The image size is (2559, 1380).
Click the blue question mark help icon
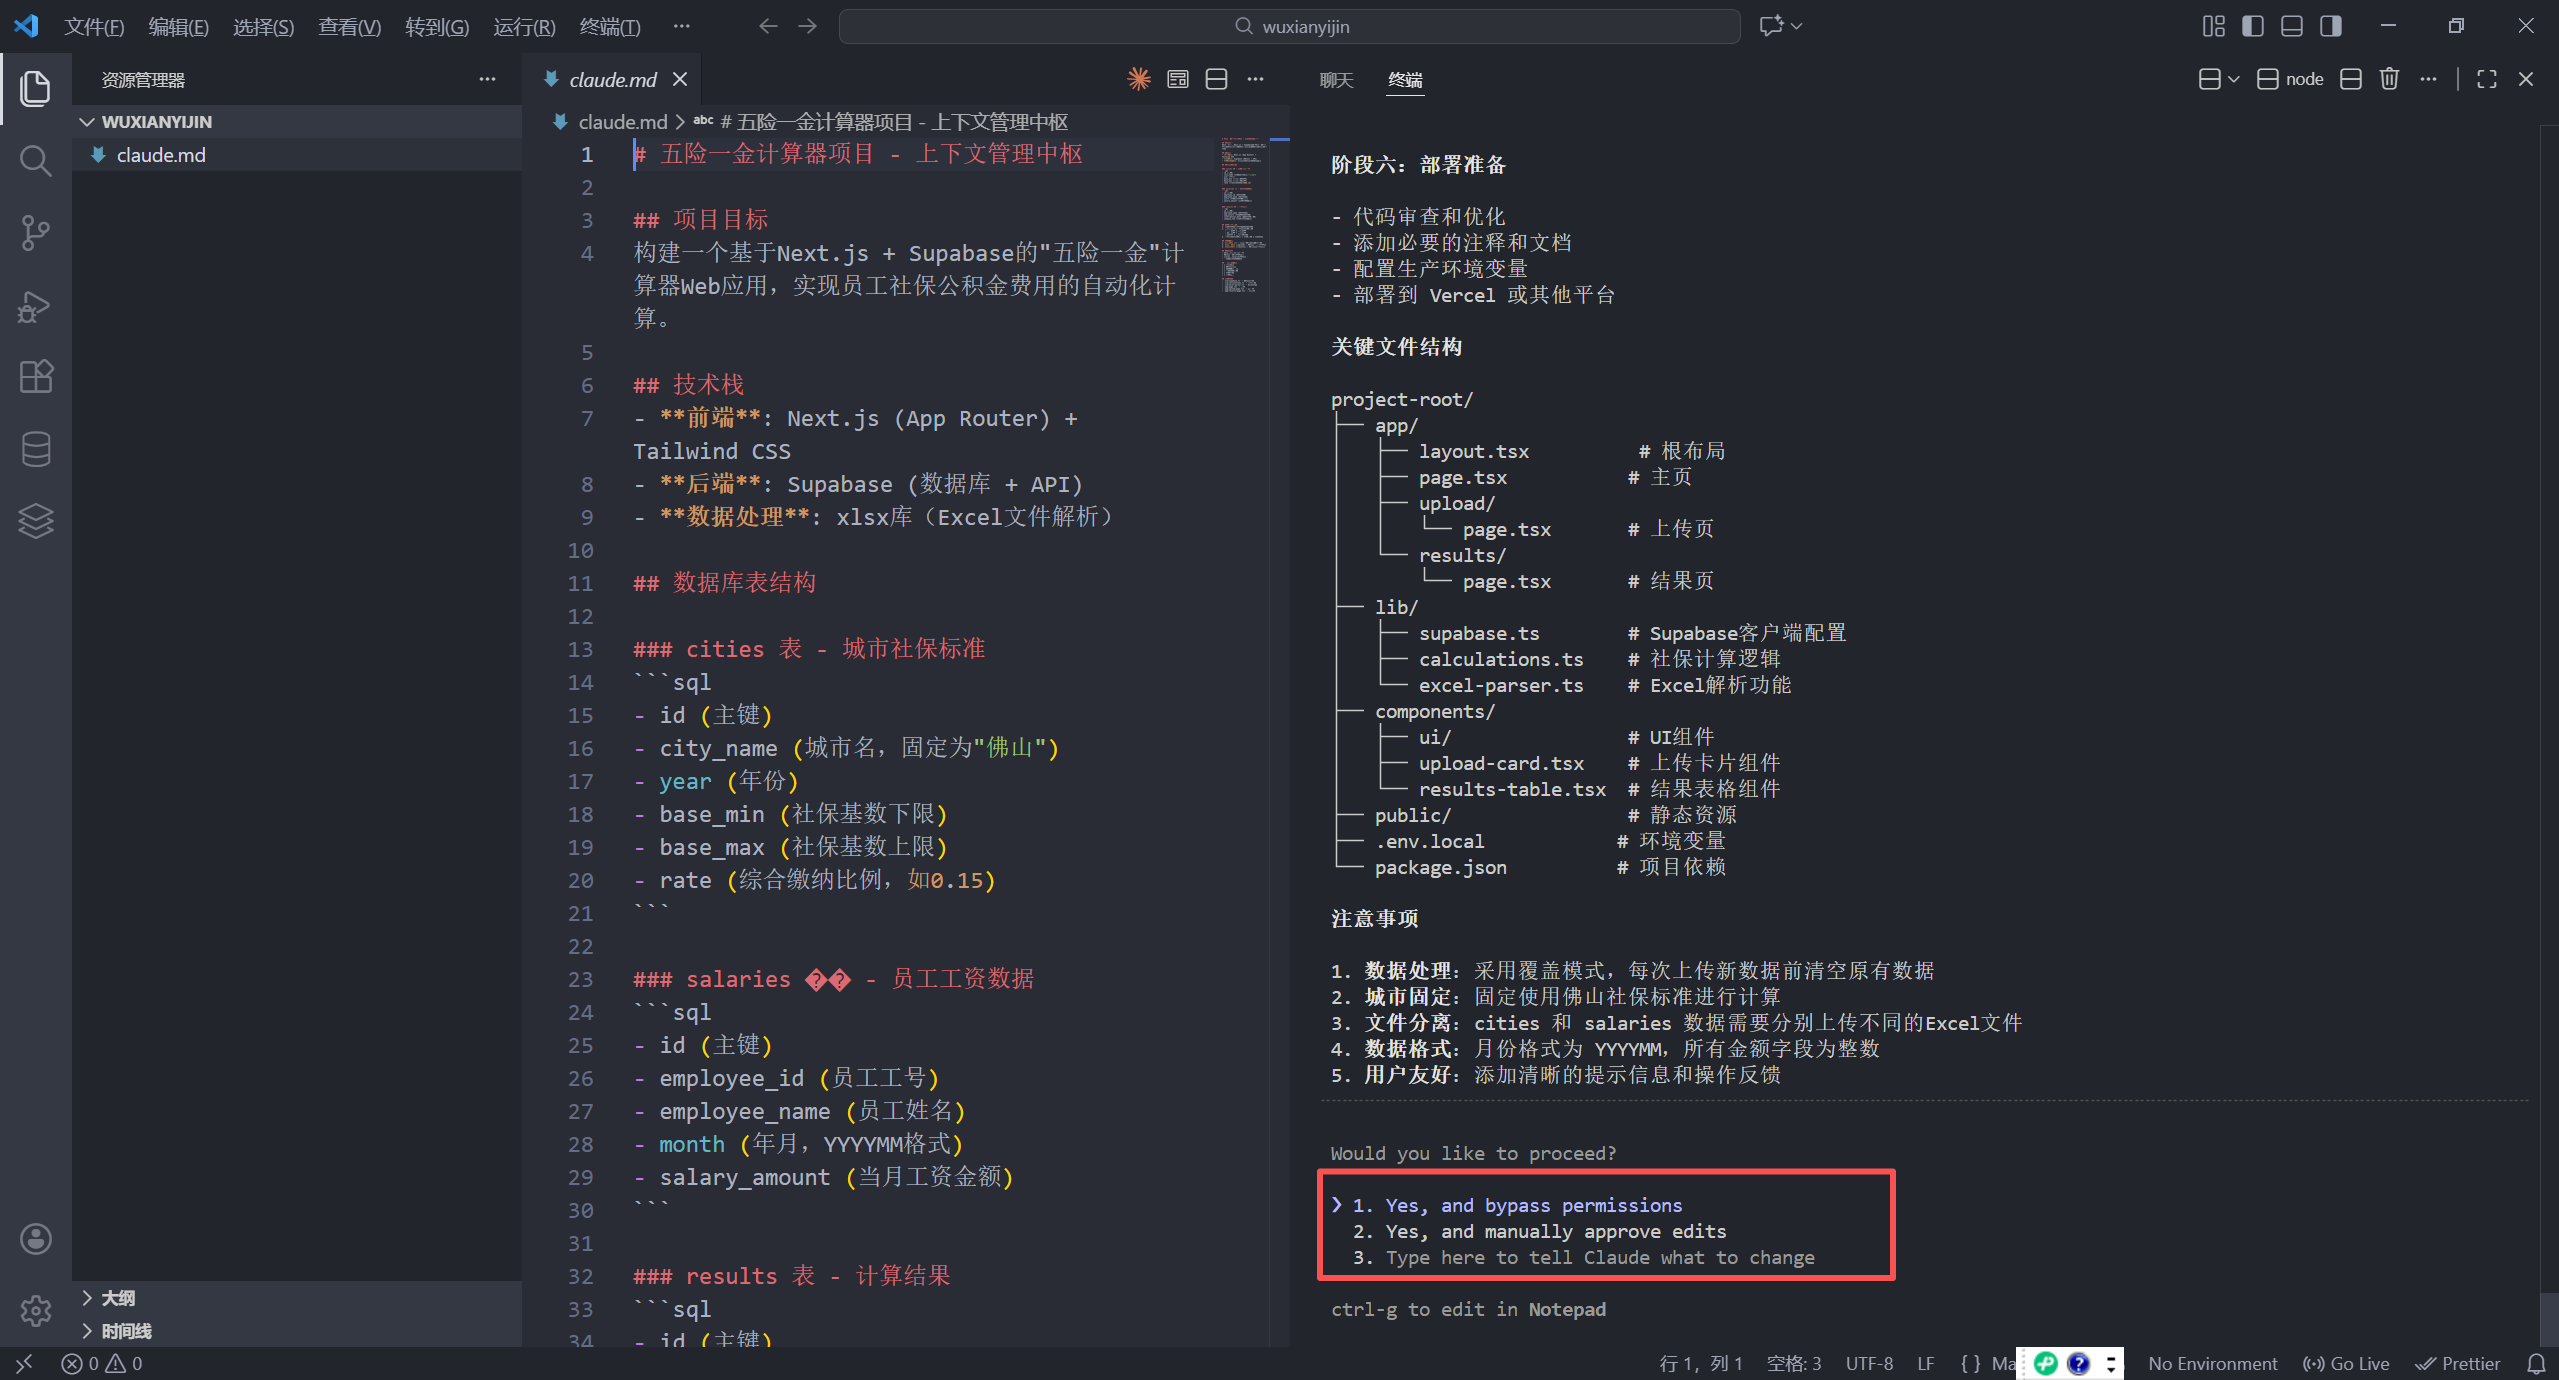point(2078,1363)
